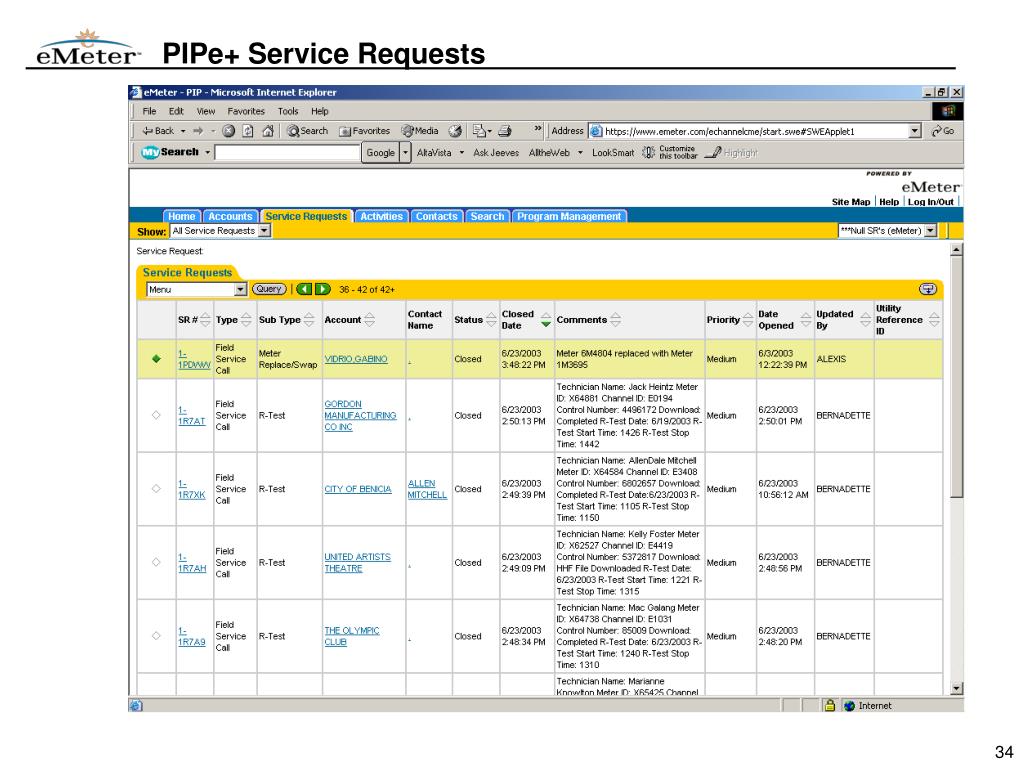This screenshot has width=1024, height=768.
Task: Open the MySearch dropdown arrow
Action: 208,152
